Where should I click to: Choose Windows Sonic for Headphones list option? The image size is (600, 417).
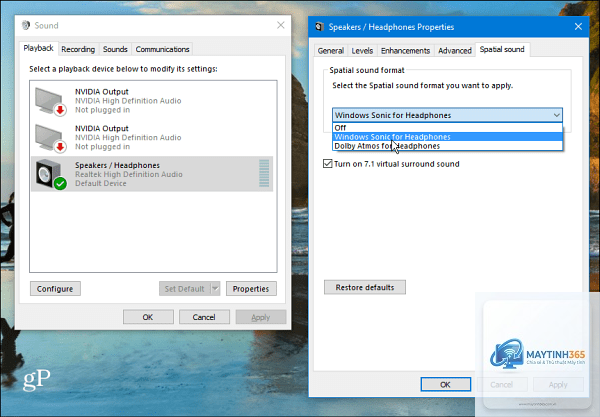coord(447,137)
